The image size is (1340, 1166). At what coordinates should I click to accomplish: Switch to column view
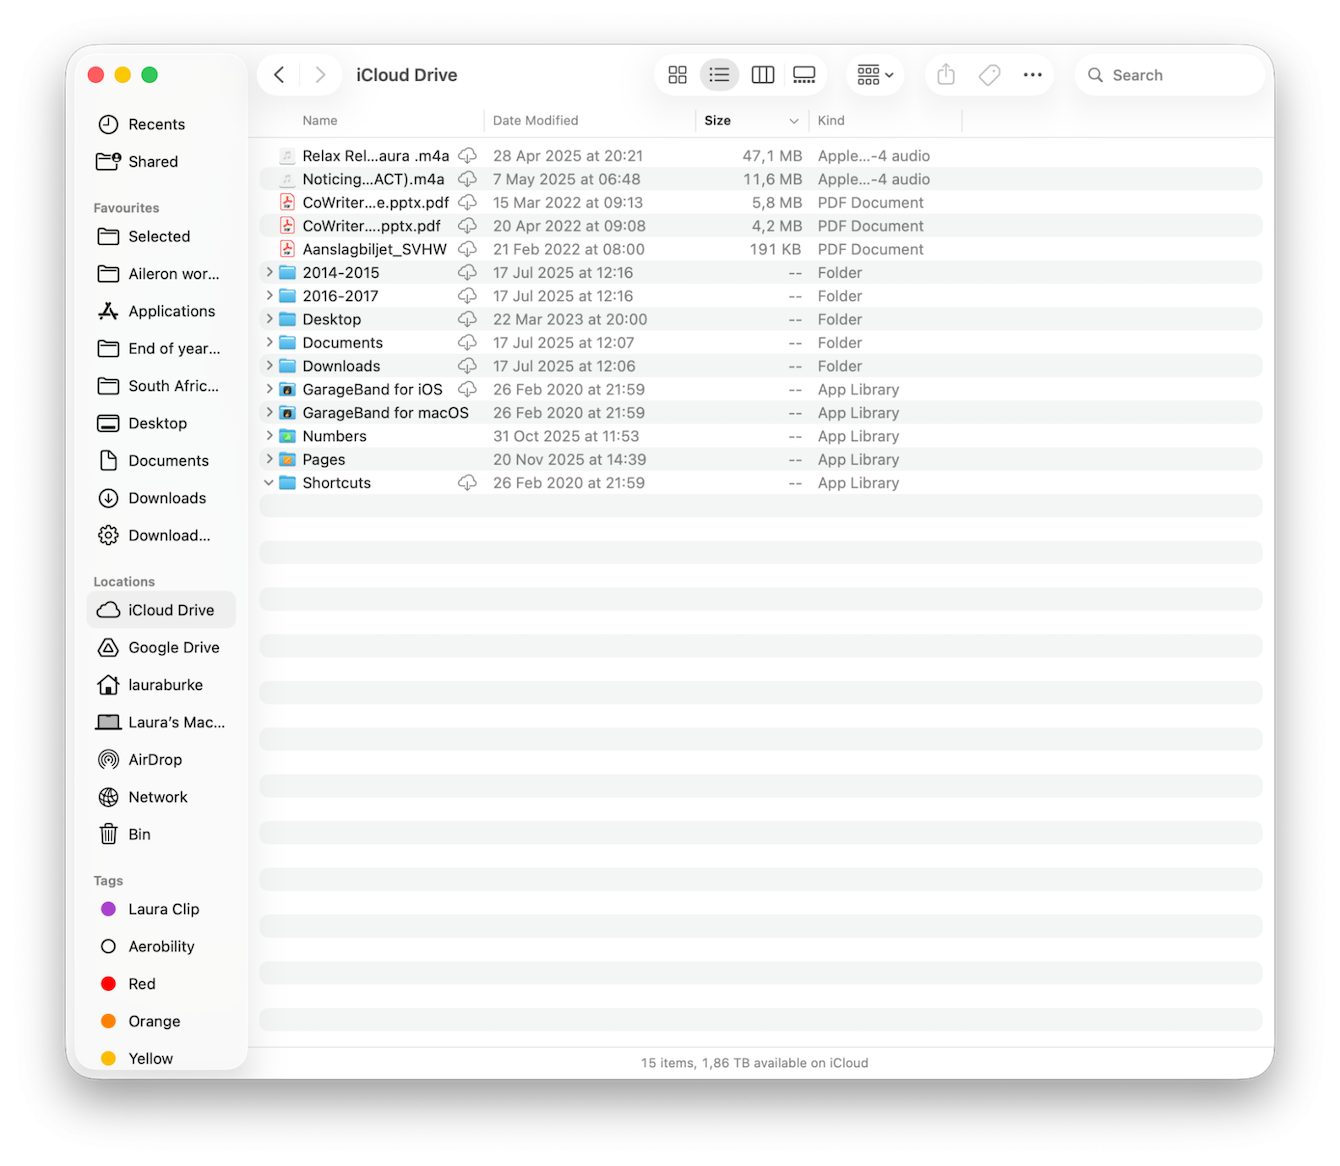(x=762, y=74)
